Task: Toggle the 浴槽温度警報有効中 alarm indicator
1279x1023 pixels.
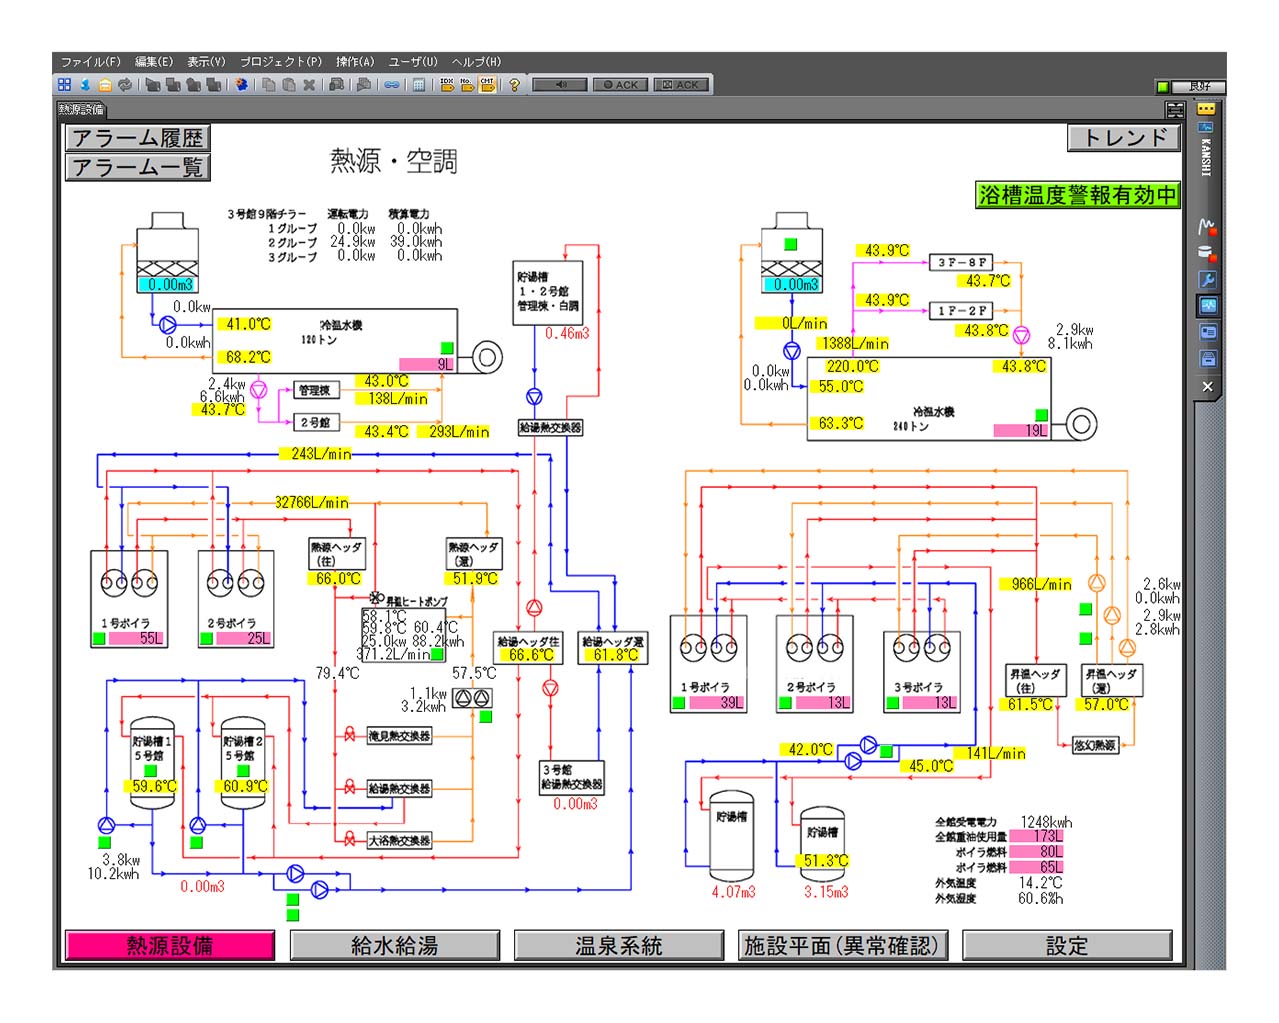Action: click(1077, 195)
